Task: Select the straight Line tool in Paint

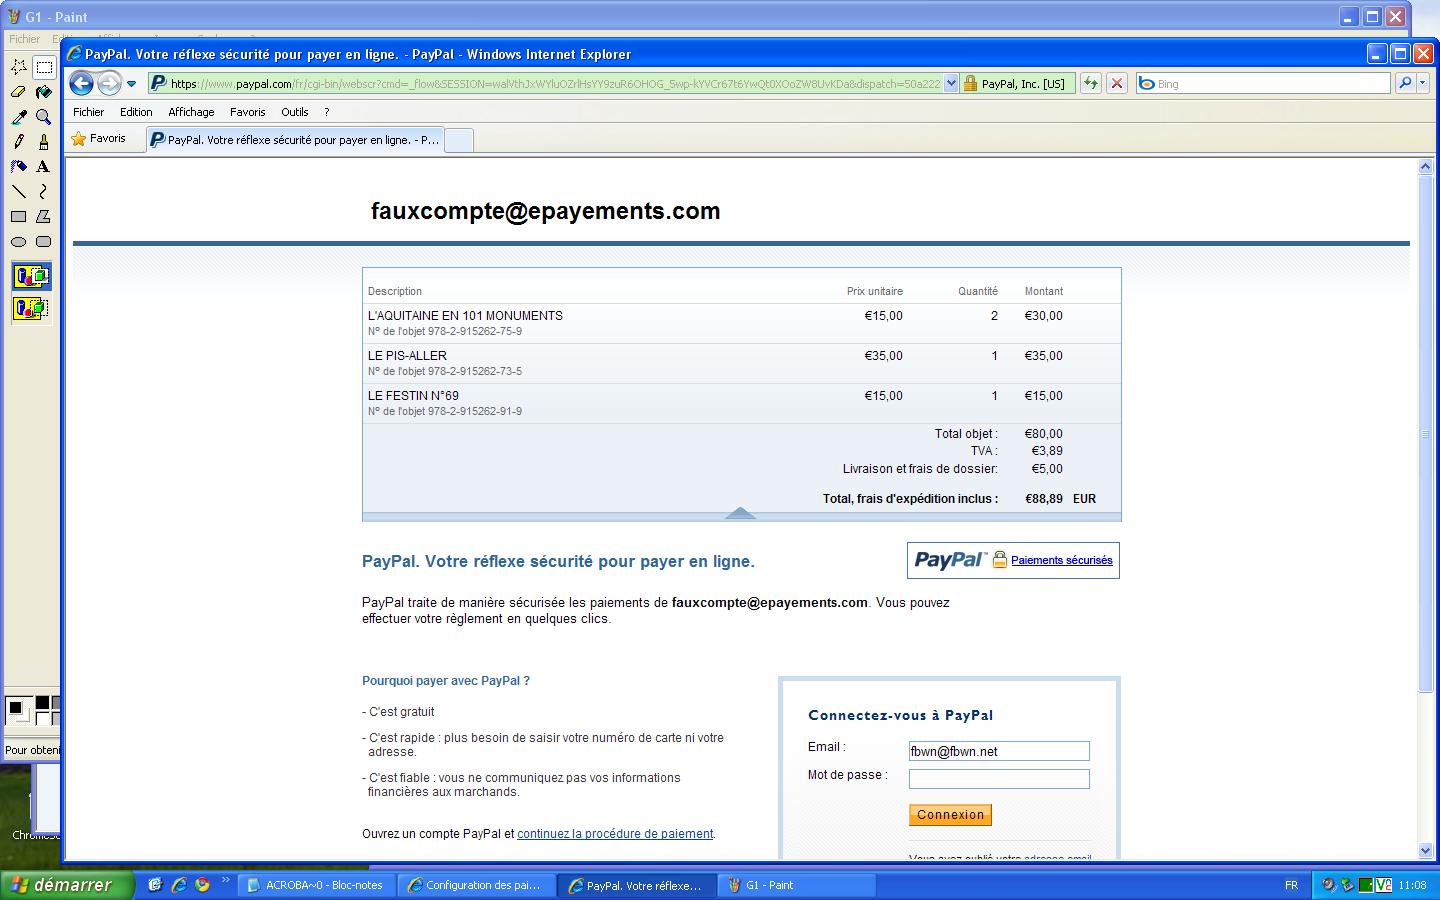Action: point(19,192)
